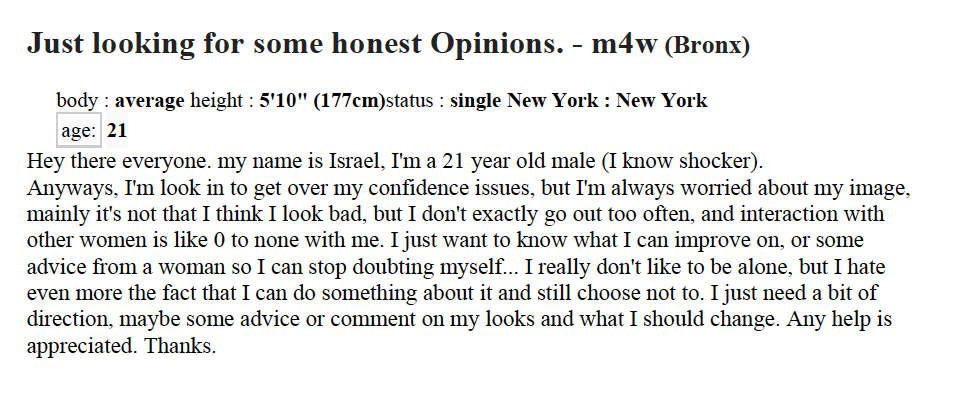Click the boxed 'age:' label
Screen dimensions: 955x404
coord(78,130)
